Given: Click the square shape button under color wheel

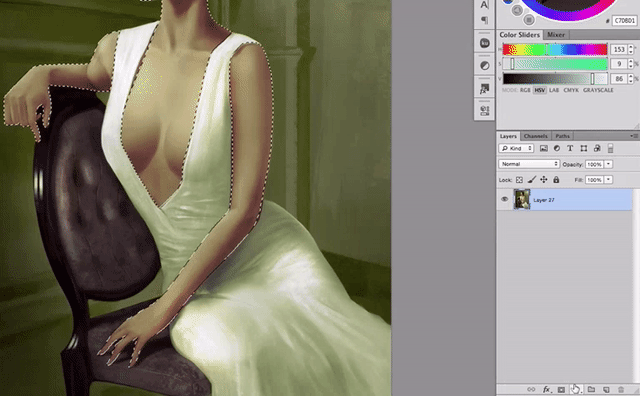Looking at the screenshot, I should pos(529,19).
